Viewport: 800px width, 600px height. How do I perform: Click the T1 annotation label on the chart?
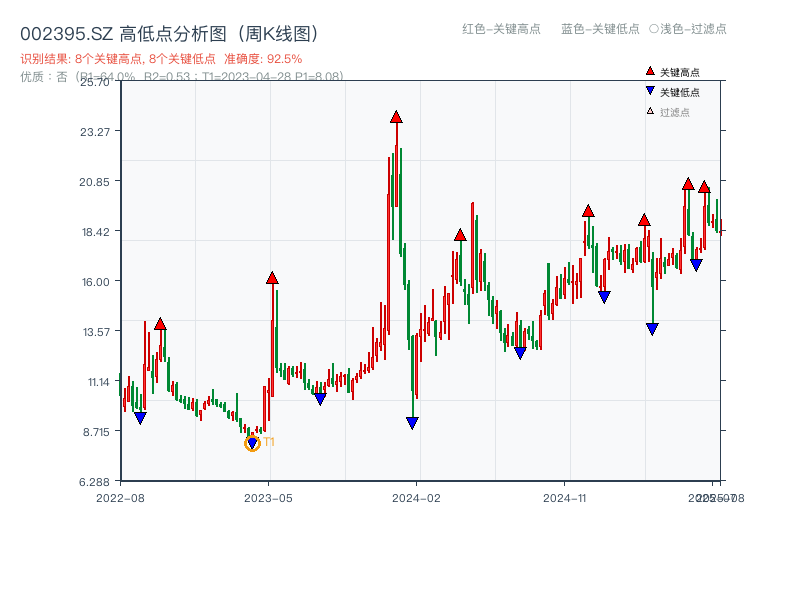coord(267,440)
